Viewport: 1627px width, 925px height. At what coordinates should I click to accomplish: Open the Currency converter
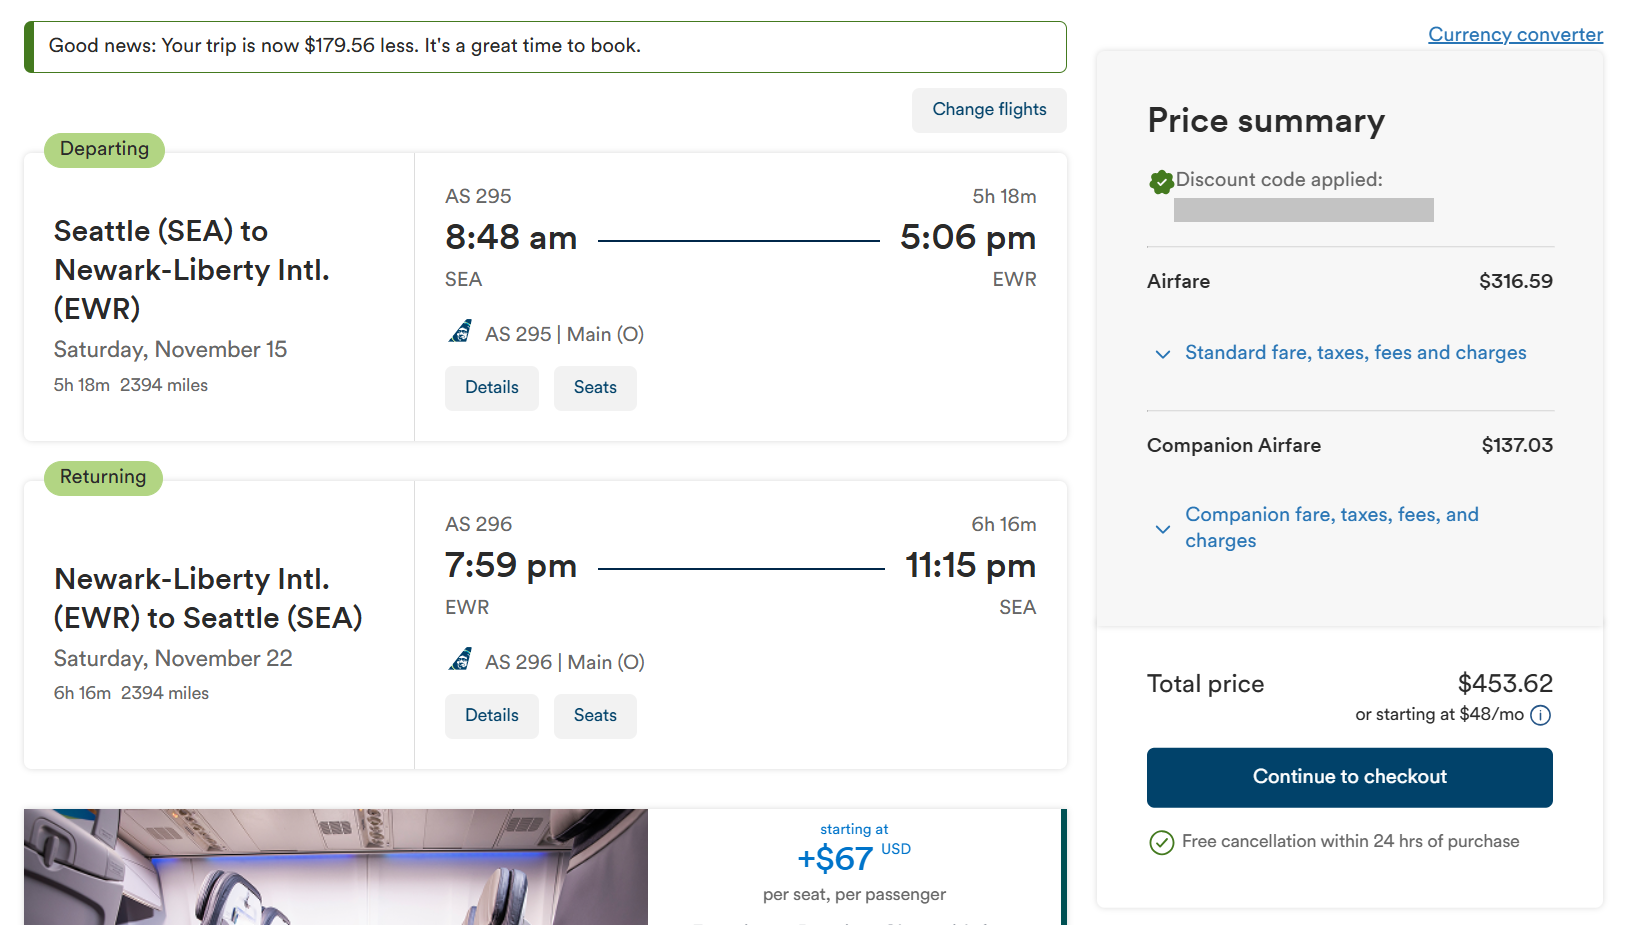pyautogui.click(x=1514, y=34)
